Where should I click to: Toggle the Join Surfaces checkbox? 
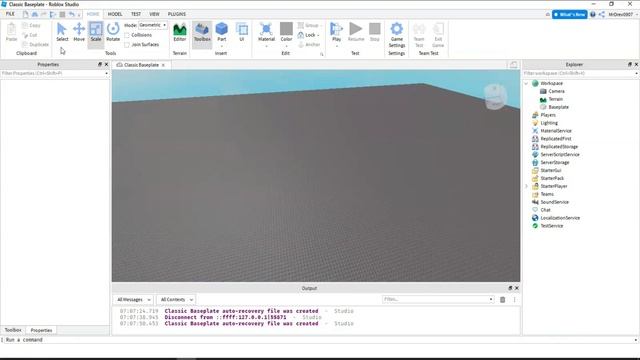click(127, 44)
